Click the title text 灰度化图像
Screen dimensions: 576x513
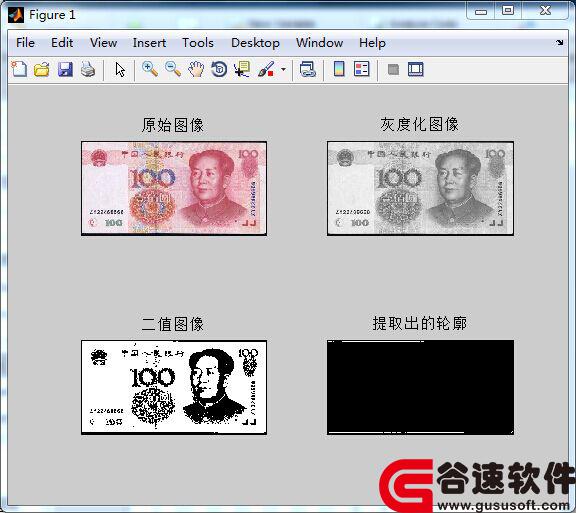click(x=420, y=124)
